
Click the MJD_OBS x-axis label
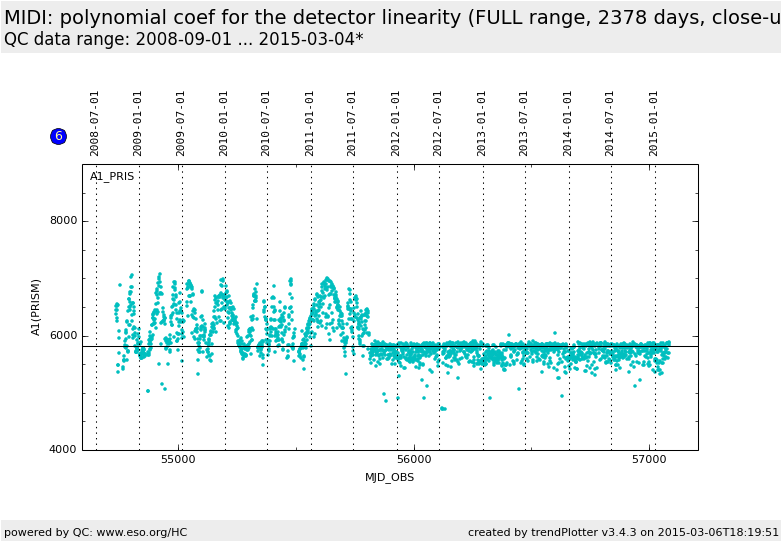click(389, 477)
